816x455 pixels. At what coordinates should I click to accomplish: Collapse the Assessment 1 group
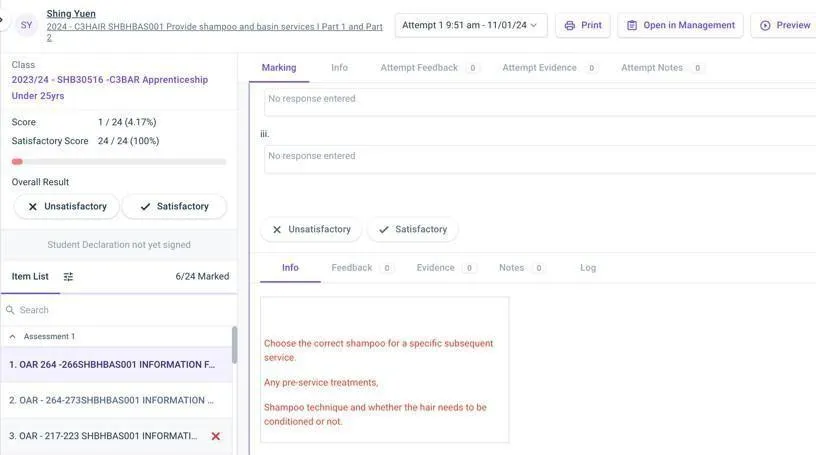pos(12,337)
